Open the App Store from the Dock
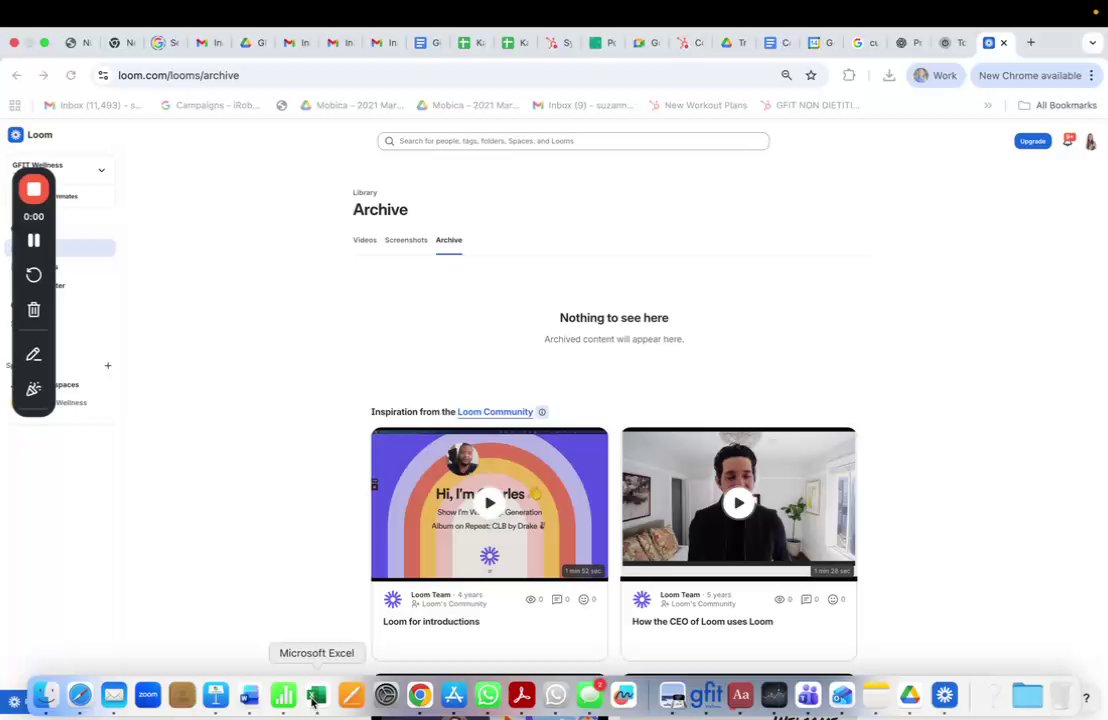Image resolution: width=1108 pixels, height=720 pixels. tap(454, 695)
